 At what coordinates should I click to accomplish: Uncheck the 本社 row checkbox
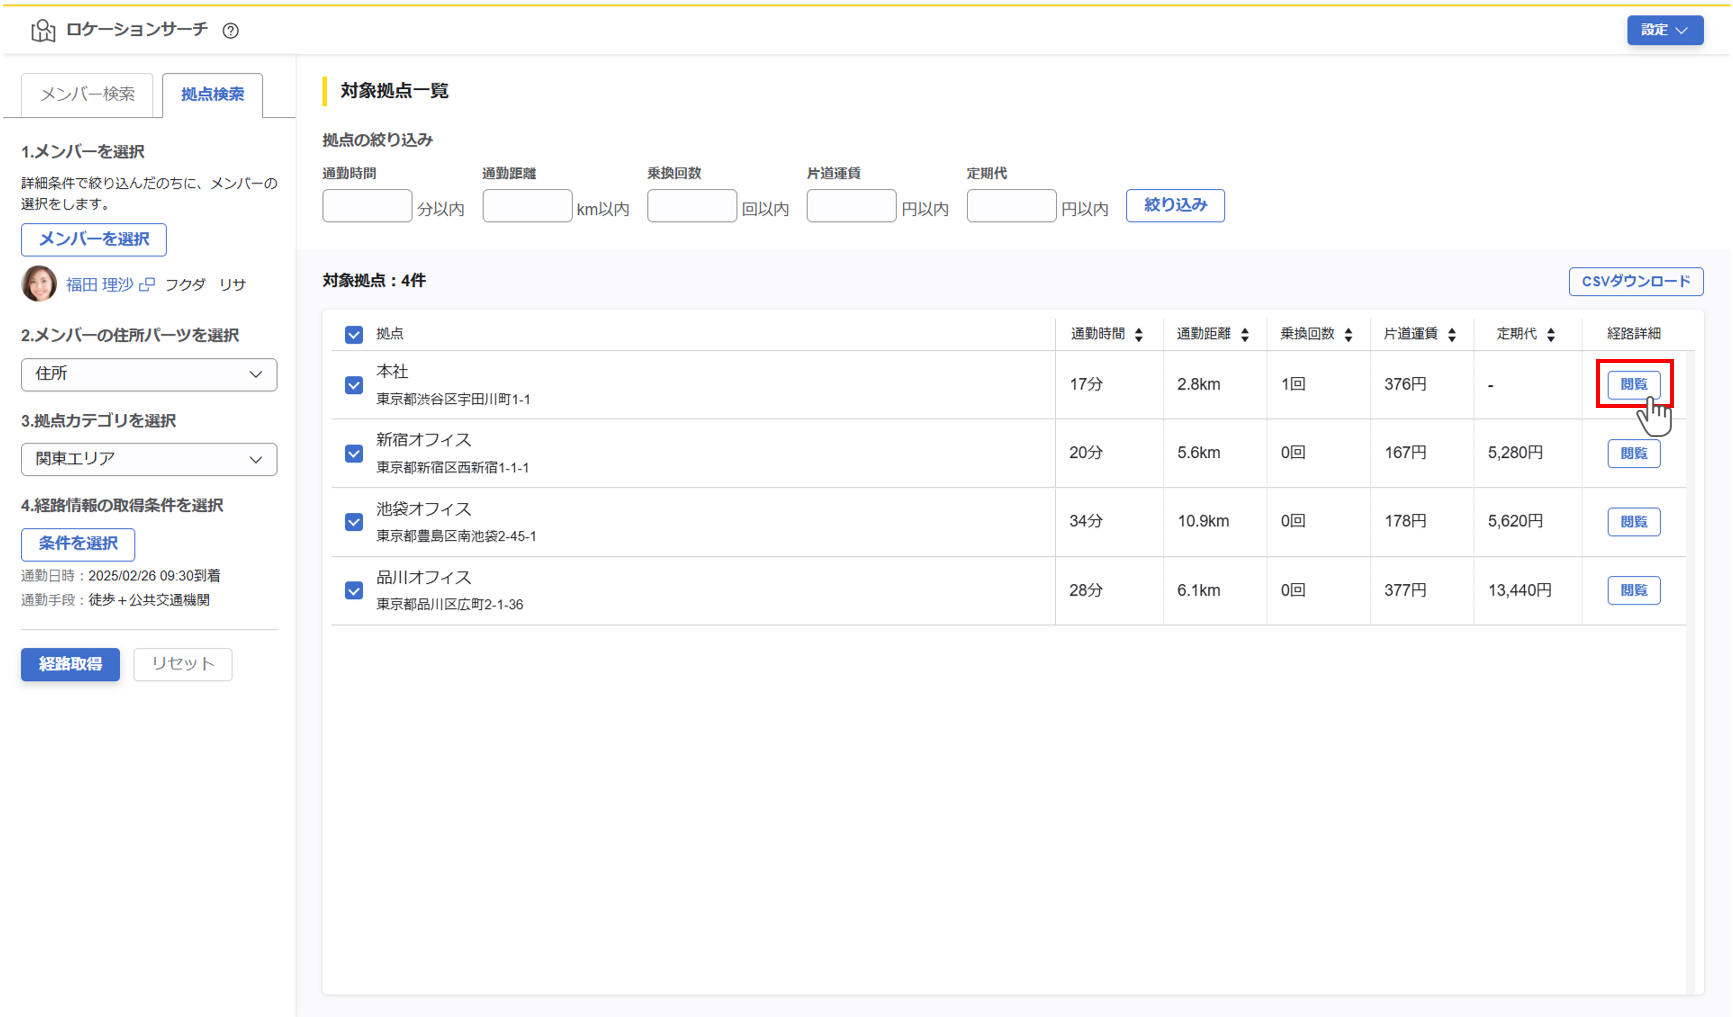coord(354,385)
